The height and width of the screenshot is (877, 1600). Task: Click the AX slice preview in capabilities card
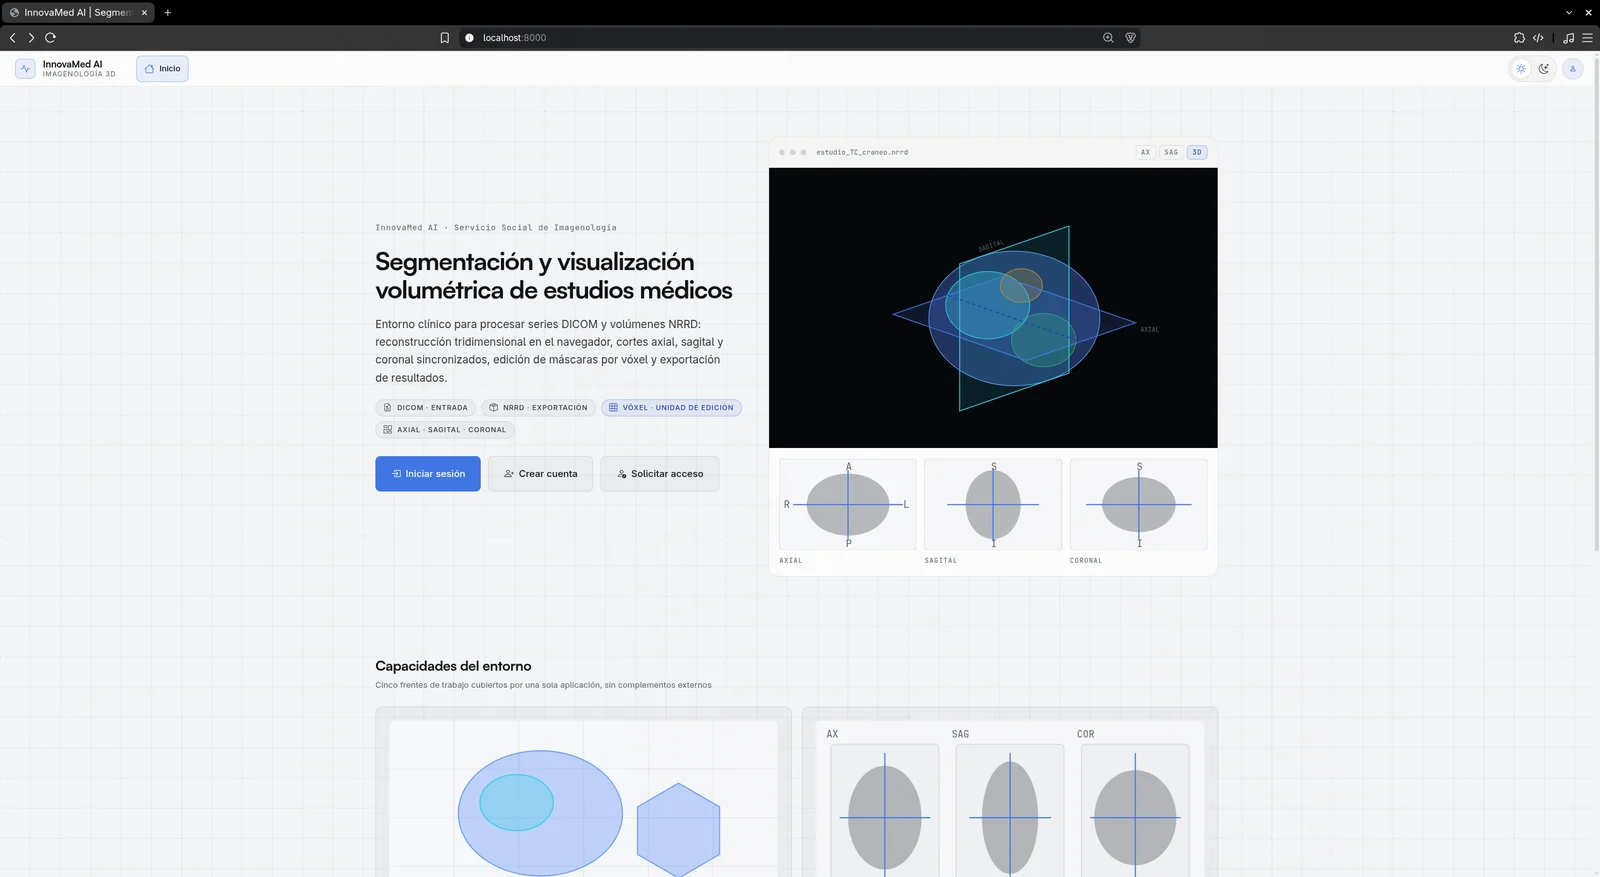(x=885, y=810)
